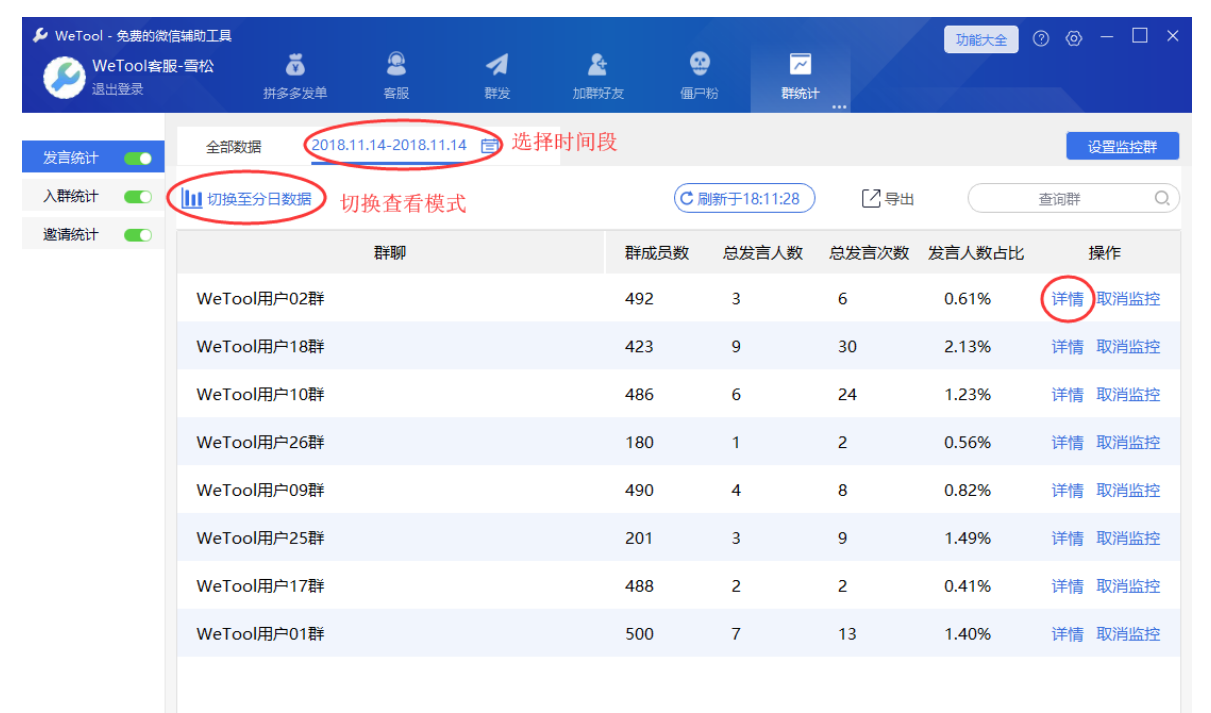Click the 群成员数 column header
This screenshot has width=1211, height=713.
657,253
